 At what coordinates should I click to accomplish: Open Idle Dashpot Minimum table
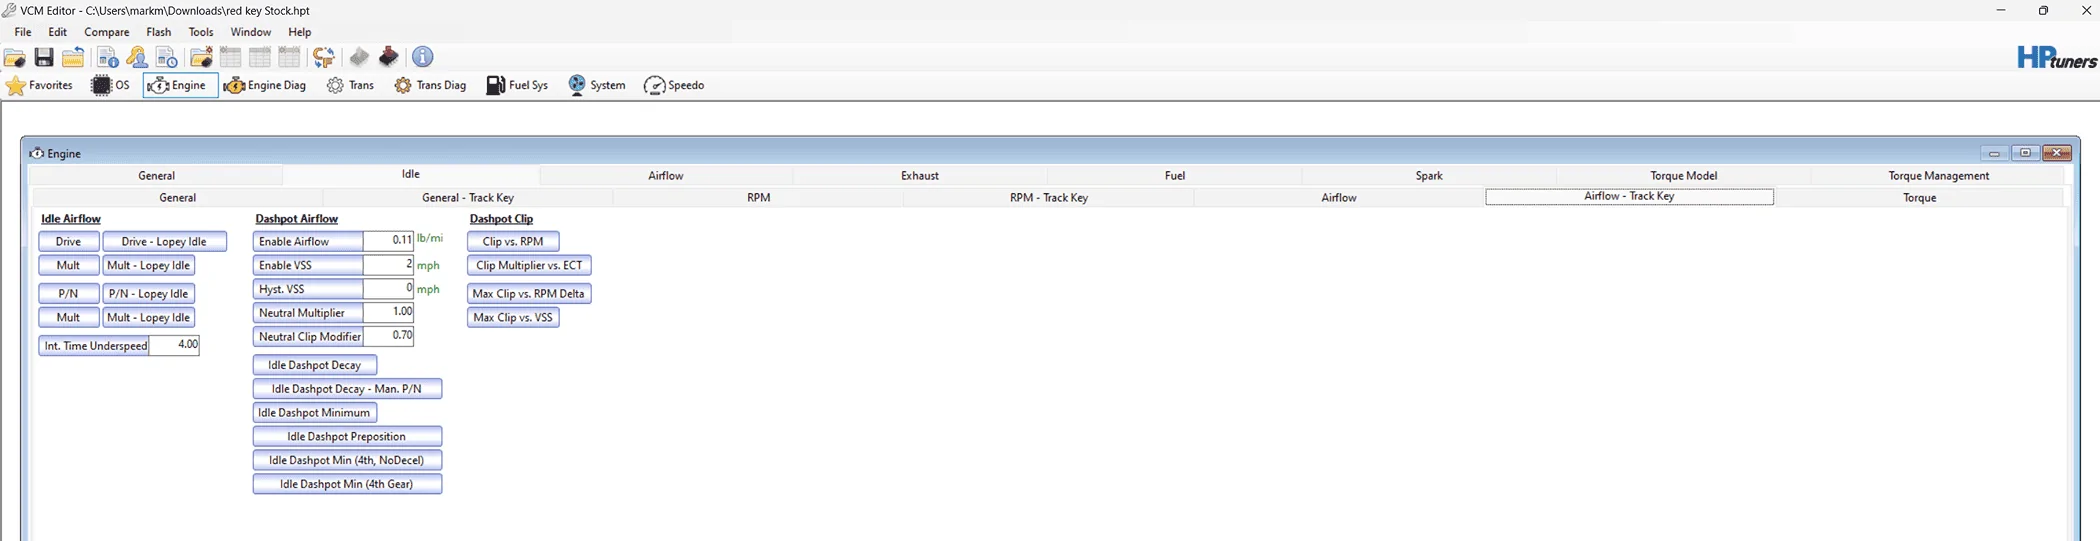pos(315,413)
